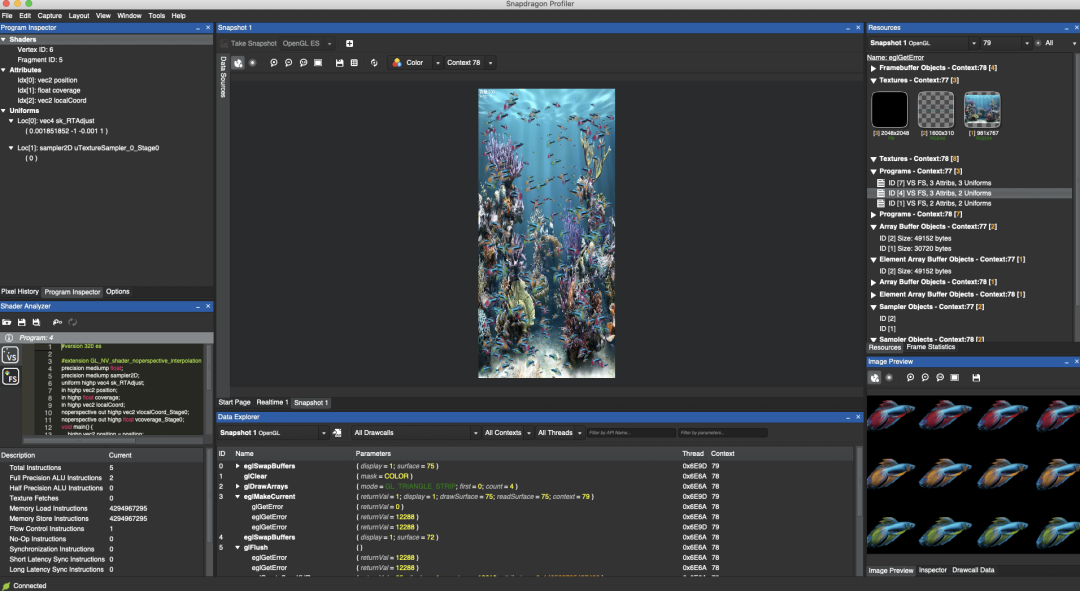Select the FS fragment shader icon
Screen dimensions: 1080x591
[11, 377]
